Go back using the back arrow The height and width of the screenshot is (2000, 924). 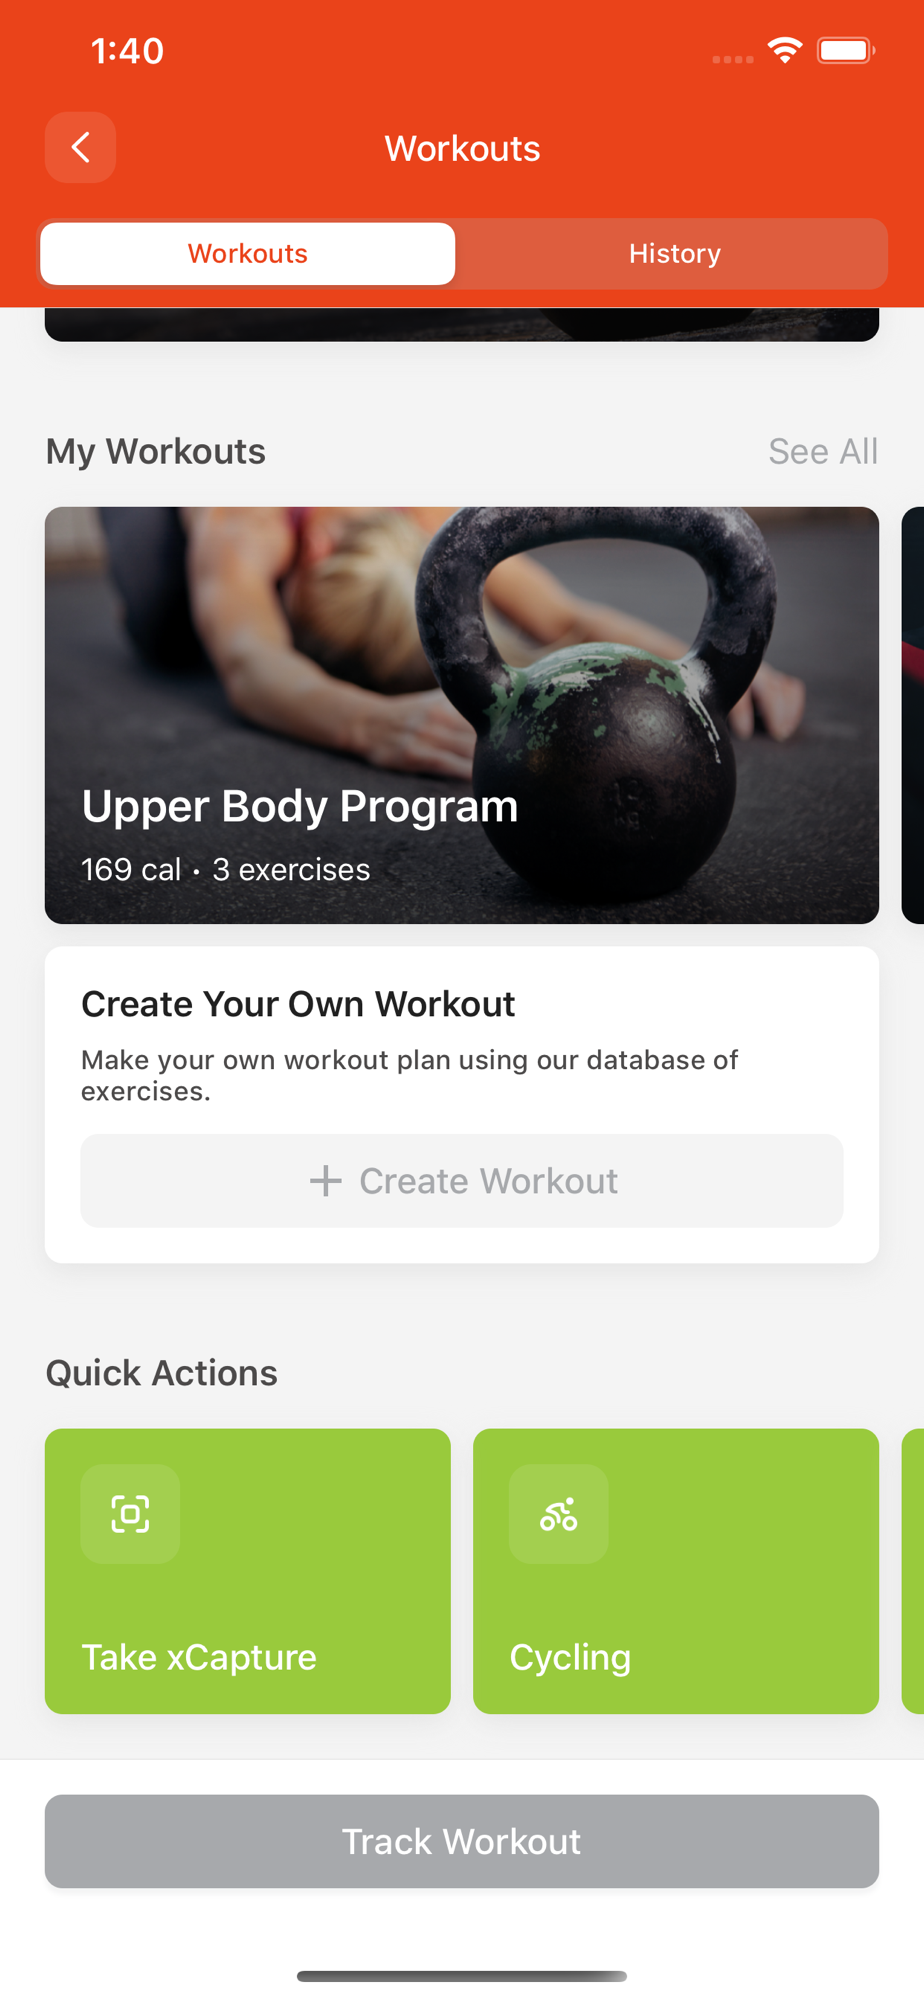[x=80, y=148]
